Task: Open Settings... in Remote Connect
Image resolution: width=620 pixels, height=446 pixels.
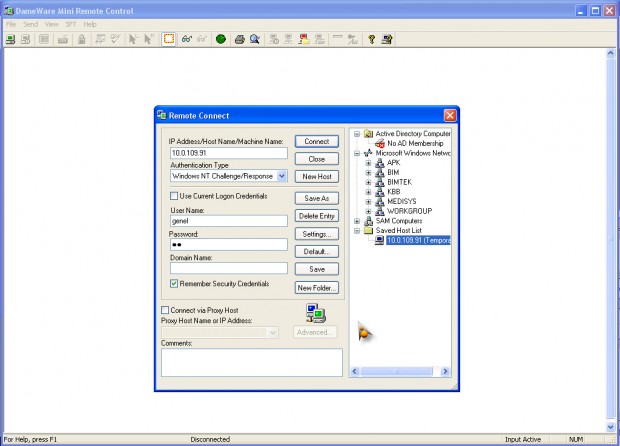Action: click(x=317, y=234)
